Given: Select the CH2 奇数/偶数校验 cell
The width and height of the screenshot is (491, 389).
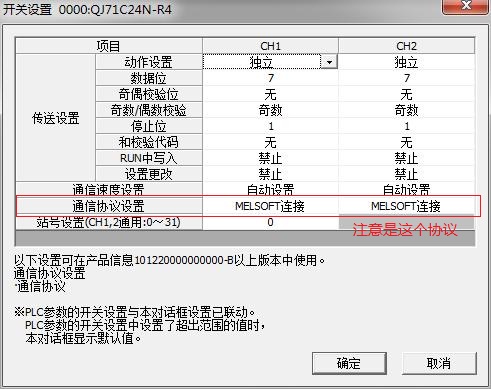Looking at the screenshot, I should coord(406,110).
